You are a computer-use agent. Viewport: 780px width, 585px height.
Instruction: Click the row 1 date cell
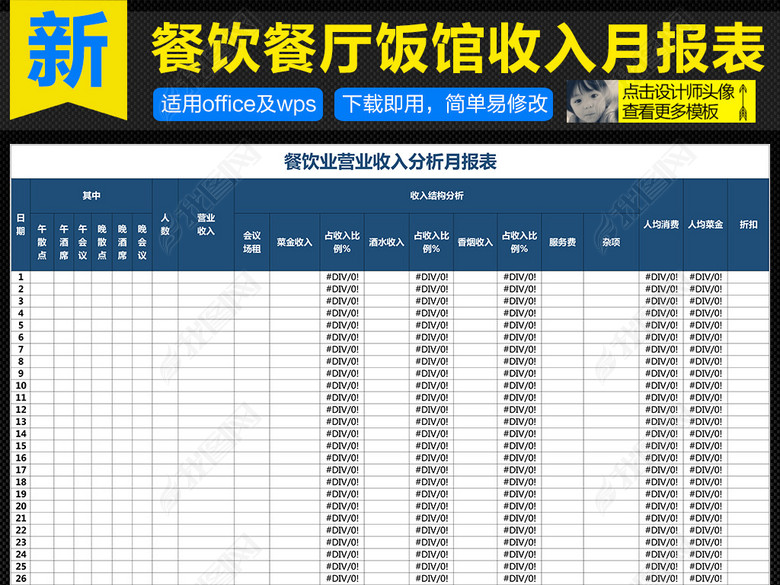20,276
